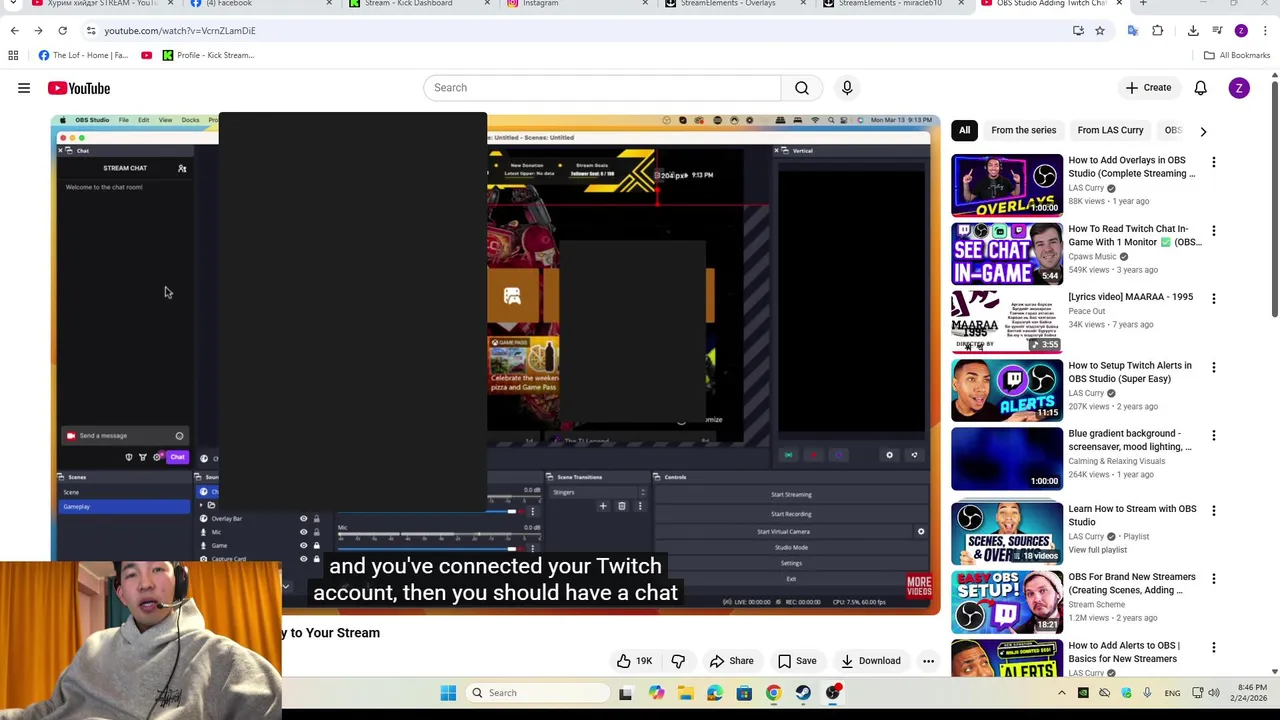
Task: Open more actions under the video
Action: [x=928, y=661]
